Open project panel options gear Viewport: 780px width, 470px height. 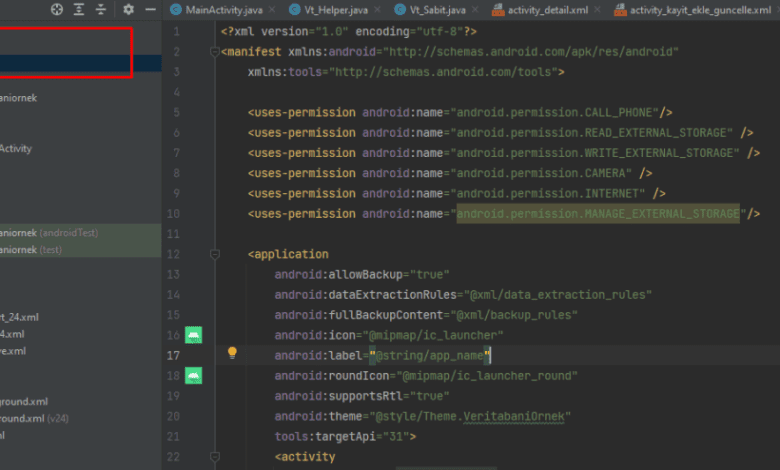[128, 9]
